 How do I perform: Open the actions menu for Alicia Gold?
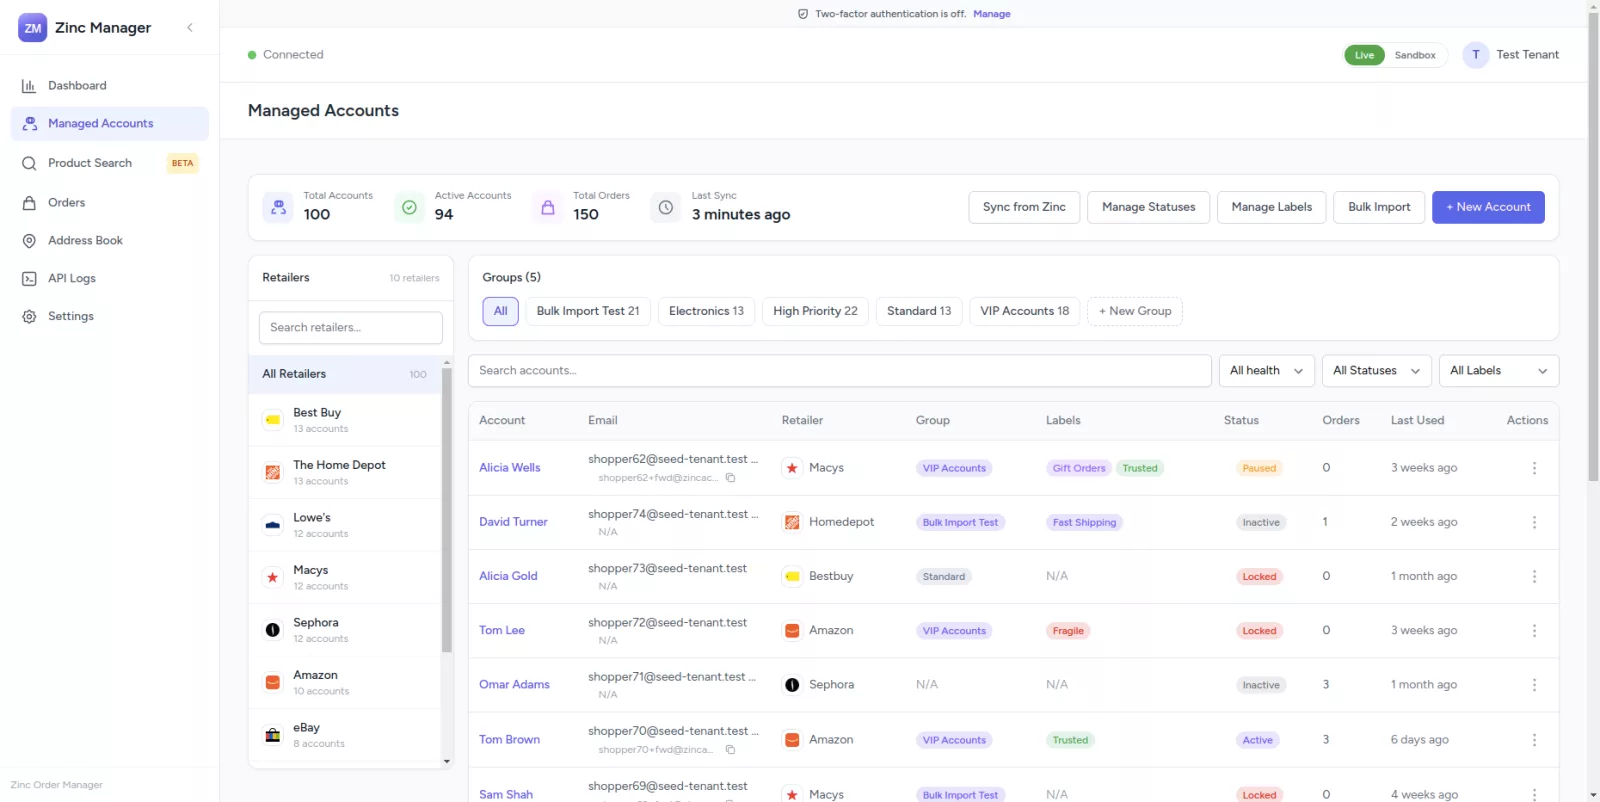point(1534,577)
